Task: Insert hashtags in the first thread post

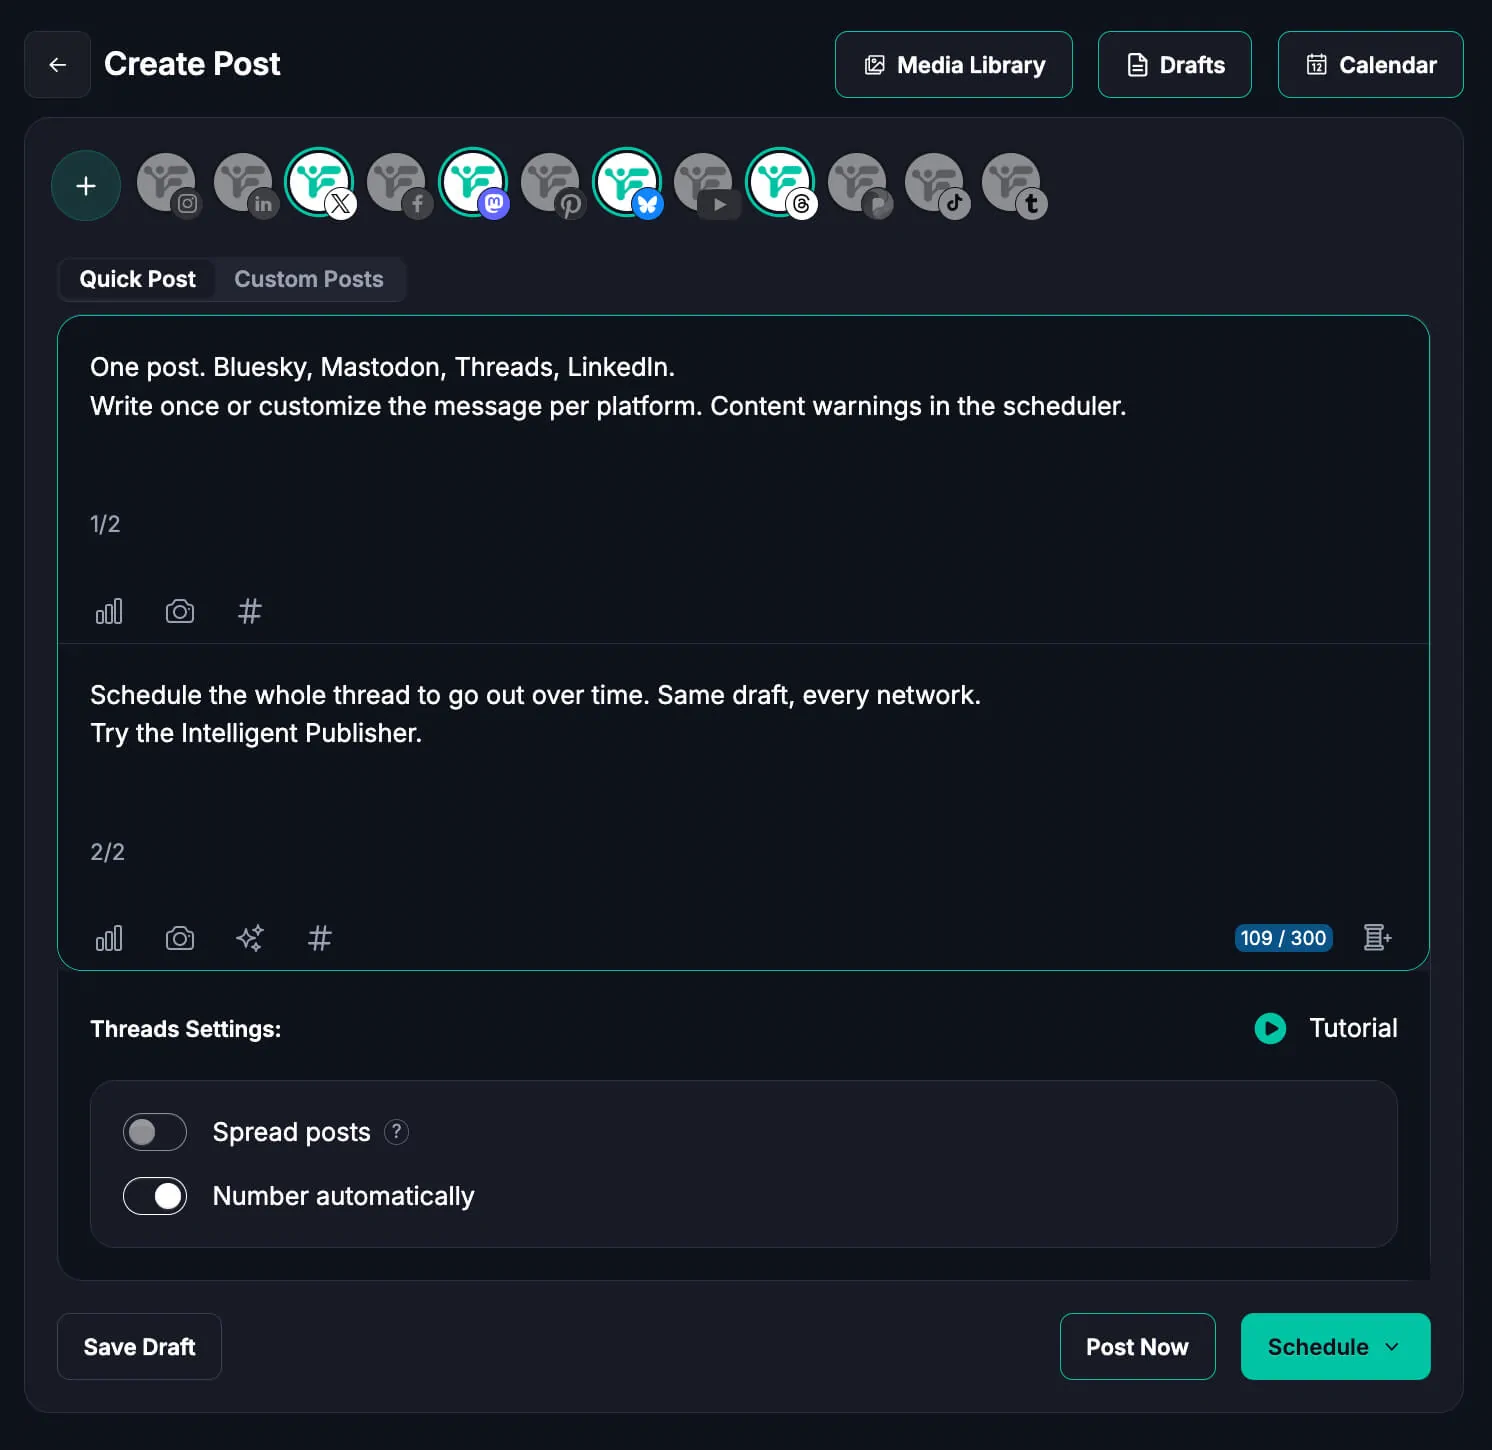Action: click(250, 611)
